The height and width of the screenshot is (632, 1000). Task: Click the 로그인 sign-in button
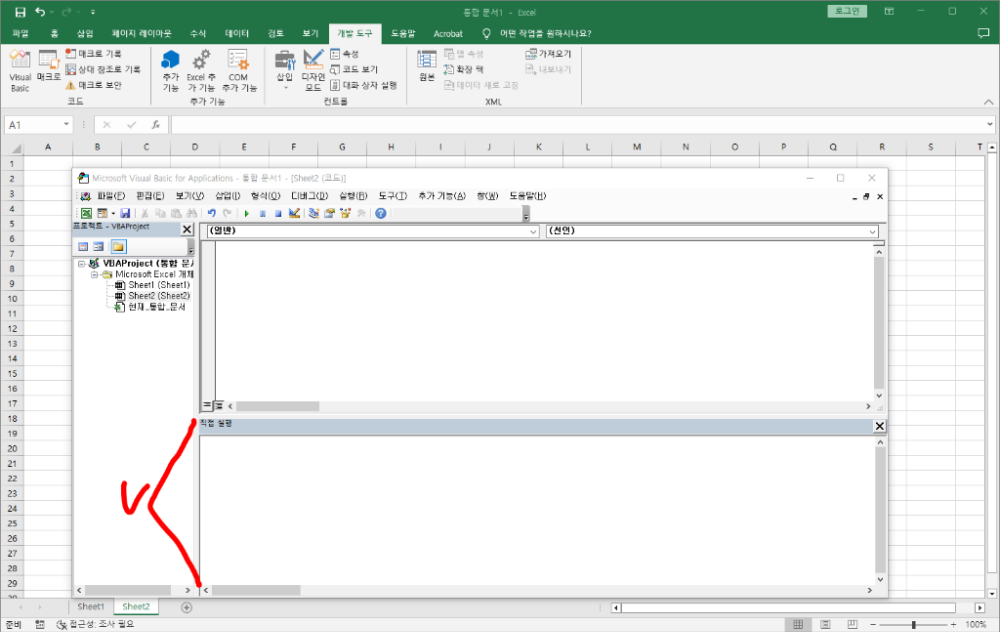847,11
